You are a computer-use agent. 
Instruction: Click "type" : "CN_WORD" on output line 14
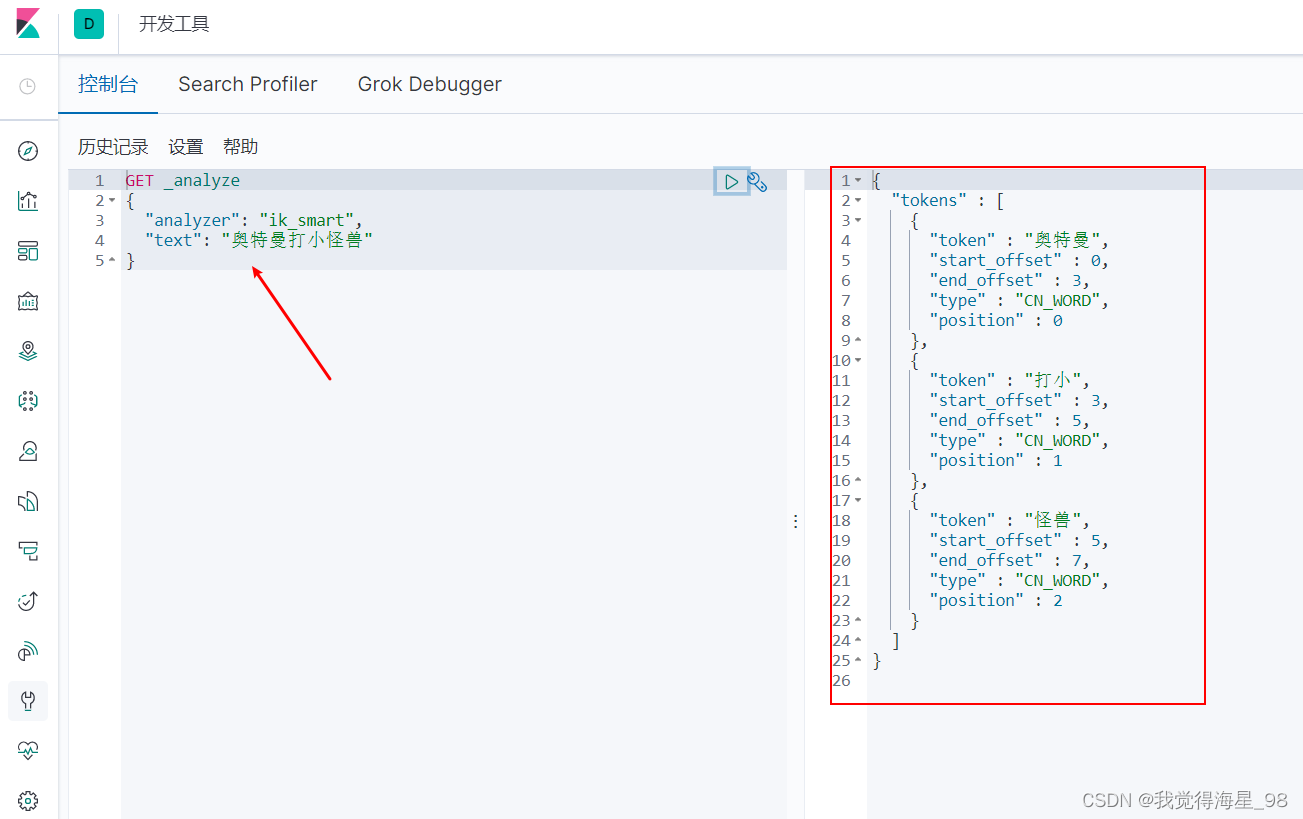tap(1019, 441)
